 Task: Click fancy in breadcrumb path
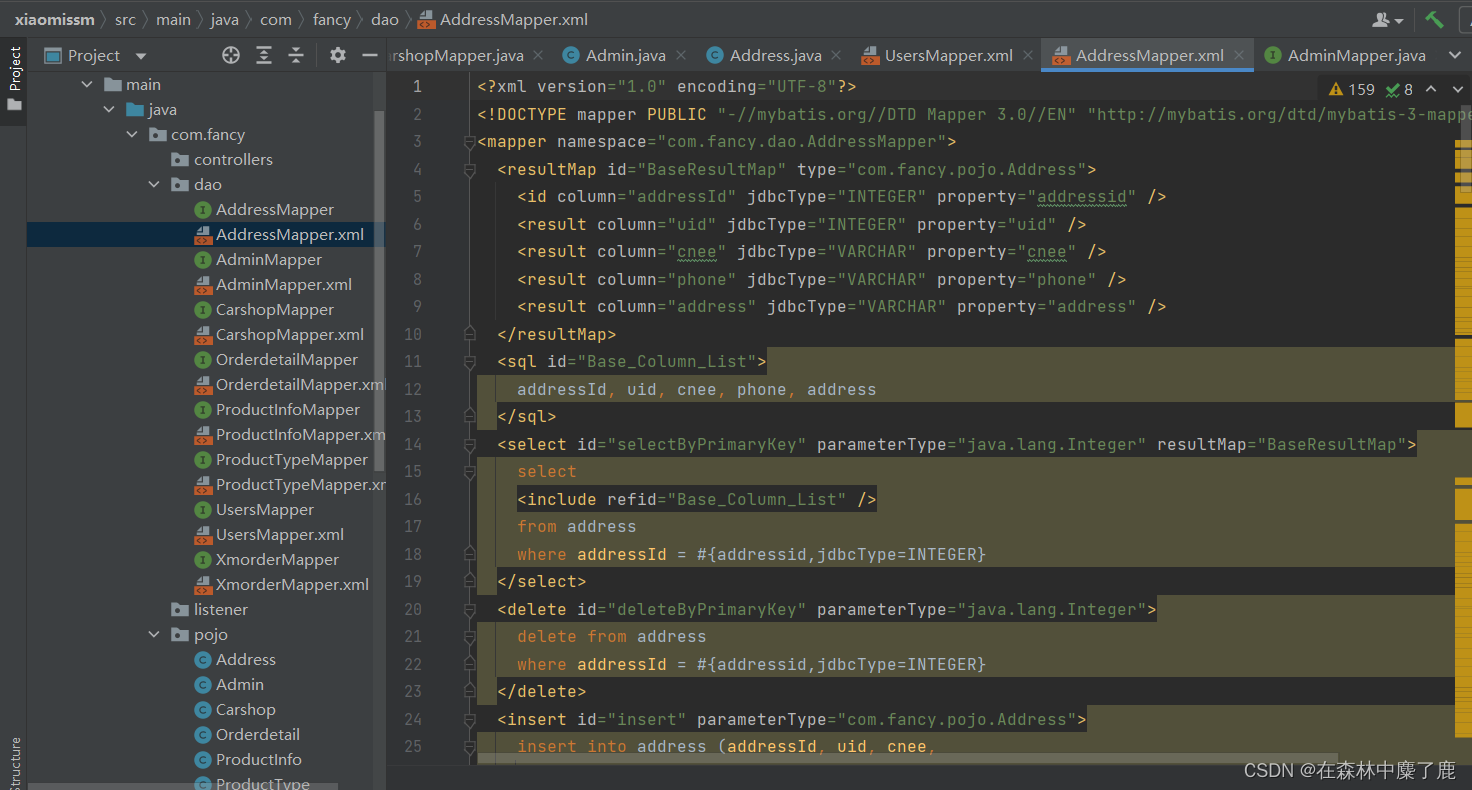pos(331,20)
